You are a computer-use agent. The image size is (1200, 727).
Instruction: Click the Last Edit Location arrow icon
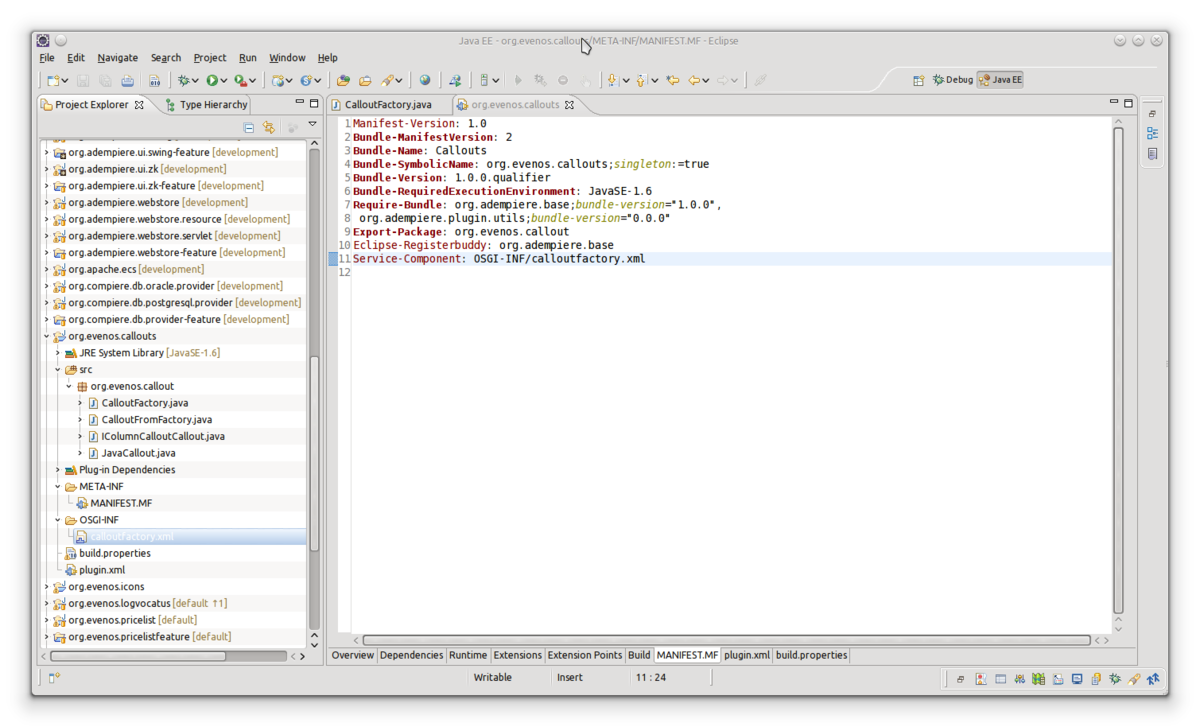coord(673,80)
